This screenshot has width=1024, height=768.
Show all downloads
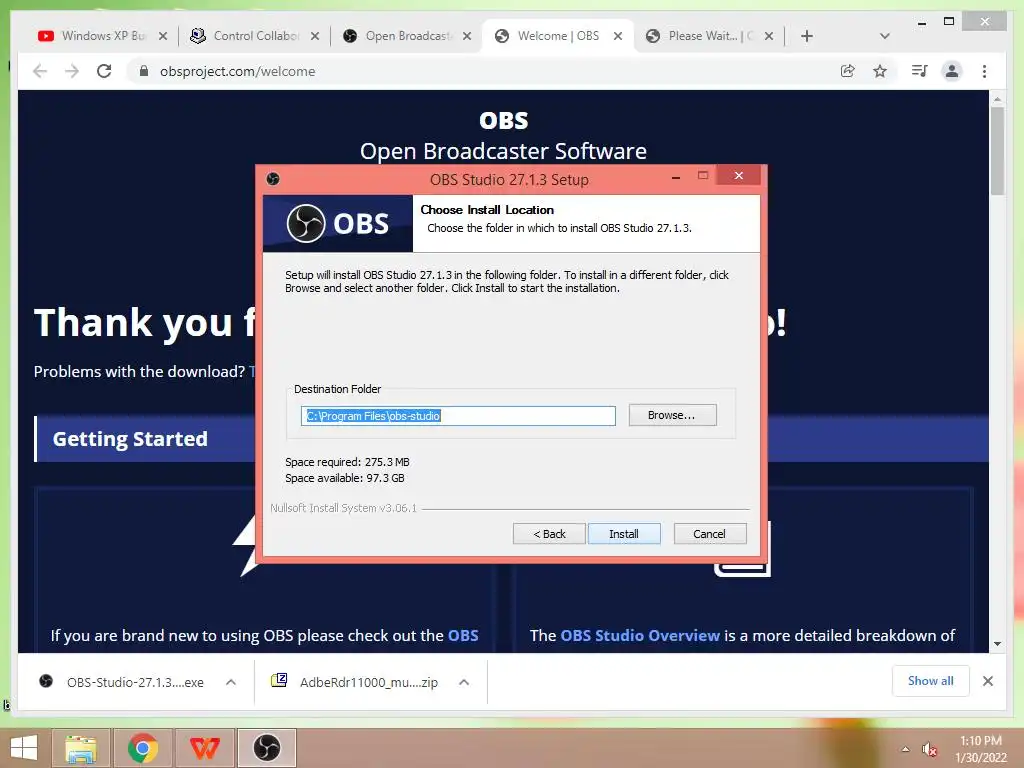point(930,681)
